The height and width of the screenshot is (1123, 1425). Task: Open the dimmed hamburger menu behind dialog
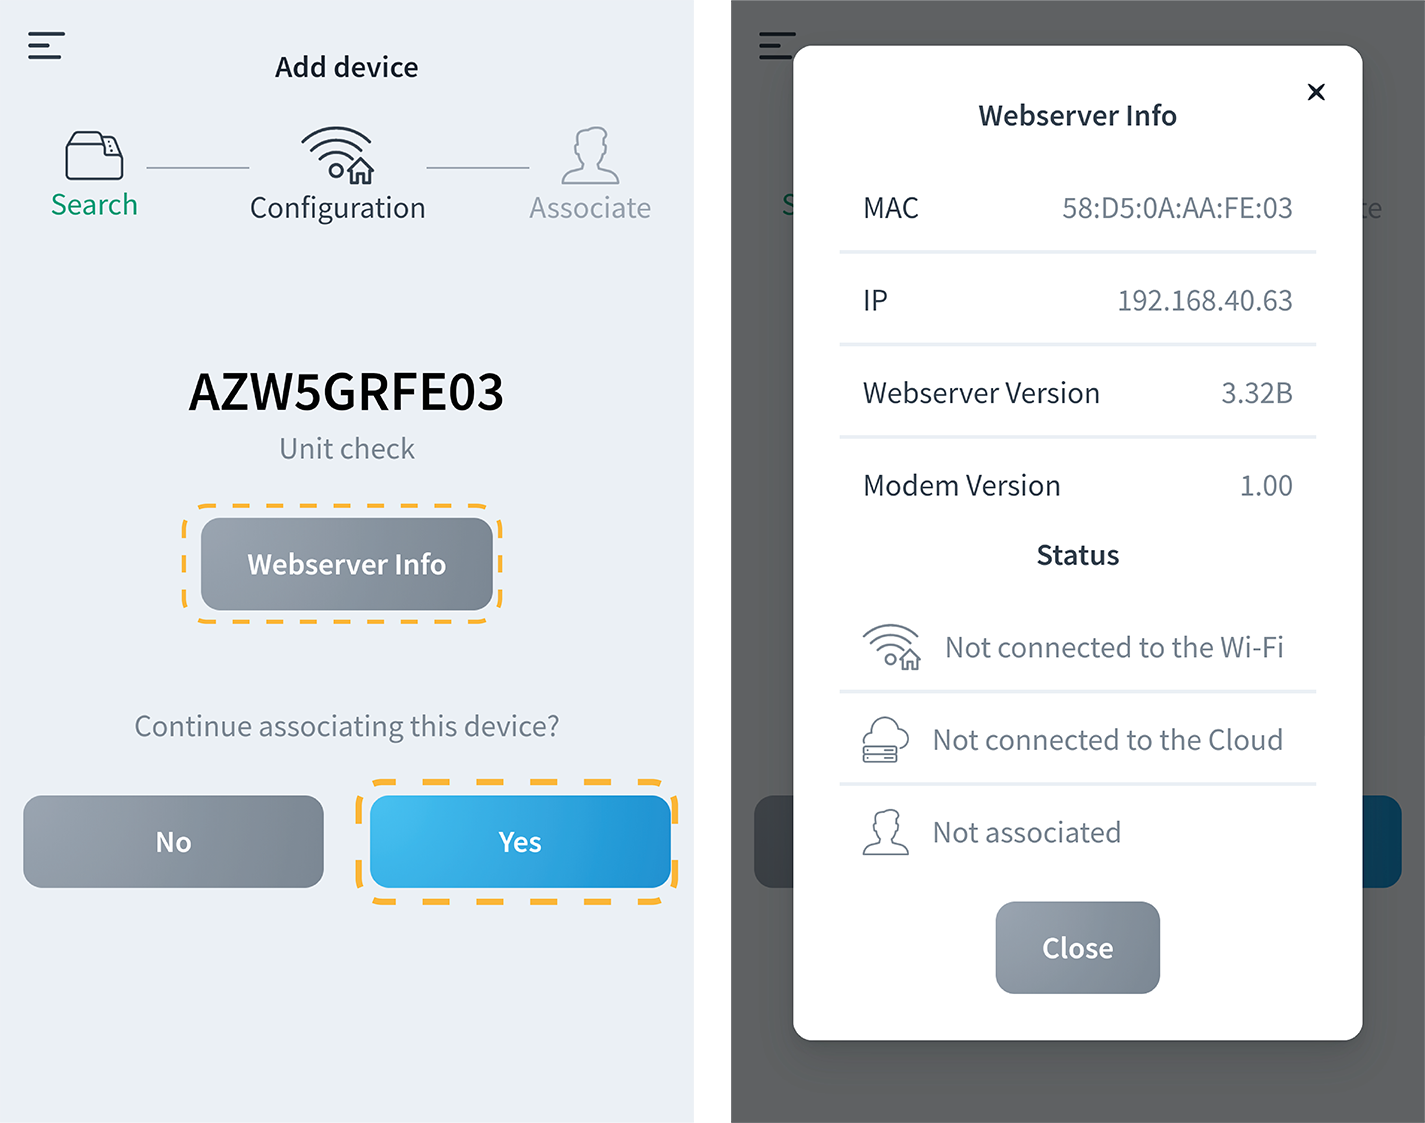click(776, 46)
